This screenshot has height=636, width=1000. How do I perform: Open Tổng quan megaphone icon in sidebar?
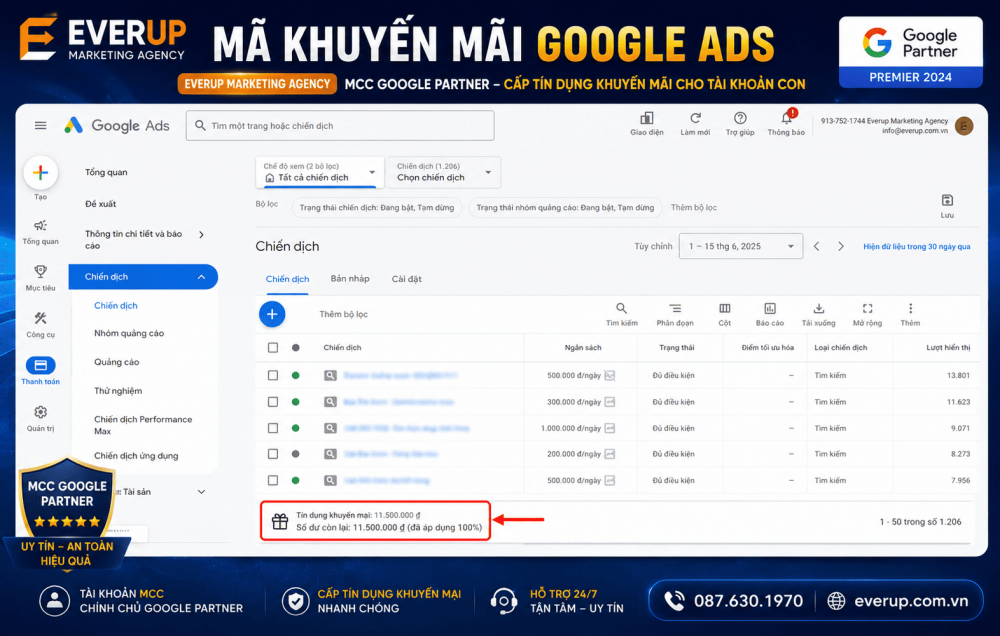40,226
